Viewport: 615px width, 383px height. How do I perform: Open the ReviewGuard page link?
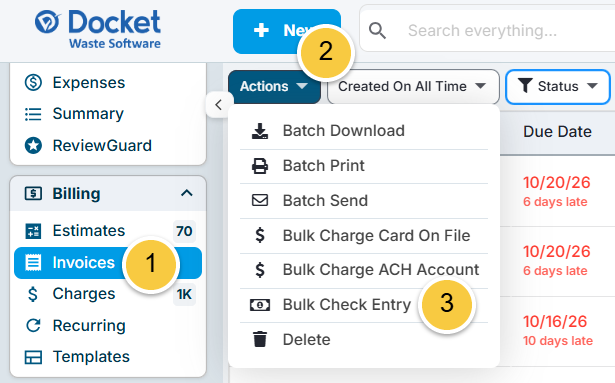[x=102, y=146]
